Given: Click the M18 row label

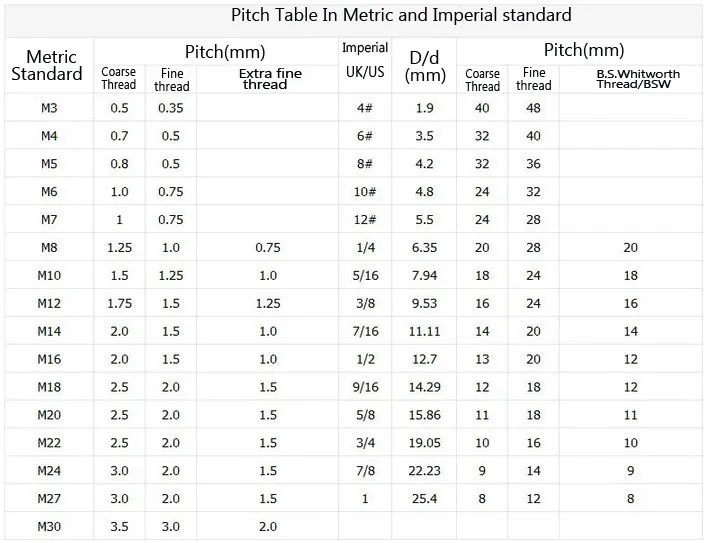Looking at the screenshot, I should pos(49,387).
